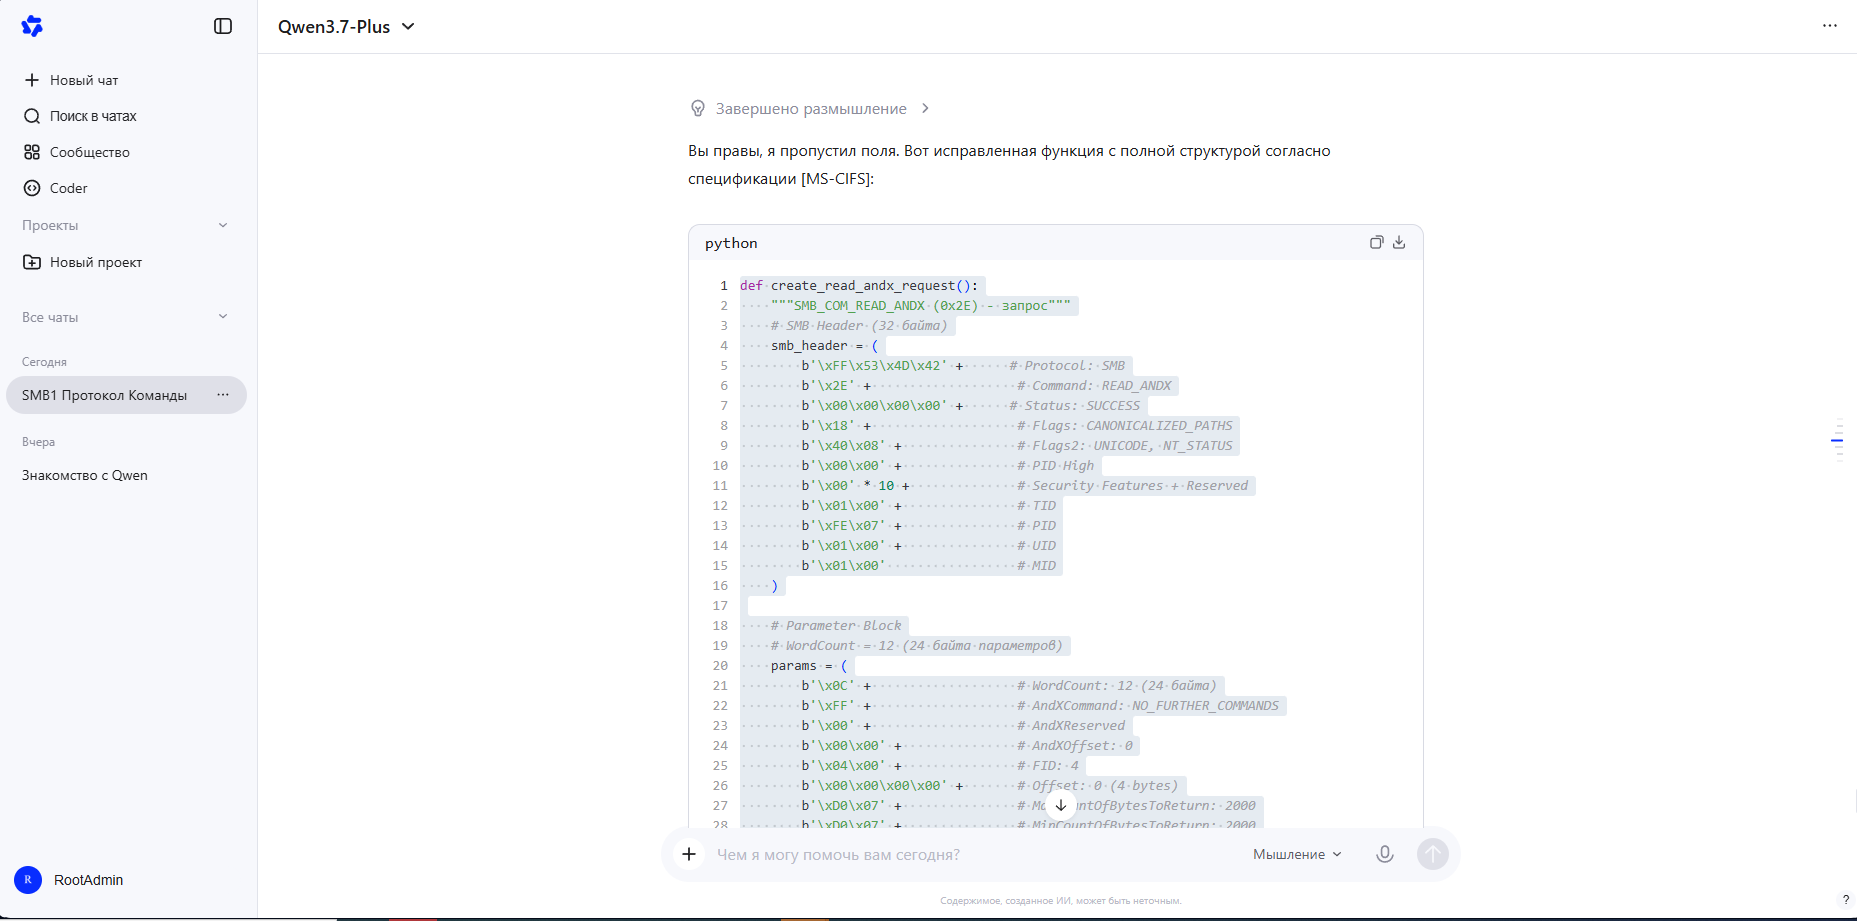Click the python language label
Image resolution: width=1857 pixels, height=921 pixels.
tap(731, 243)
